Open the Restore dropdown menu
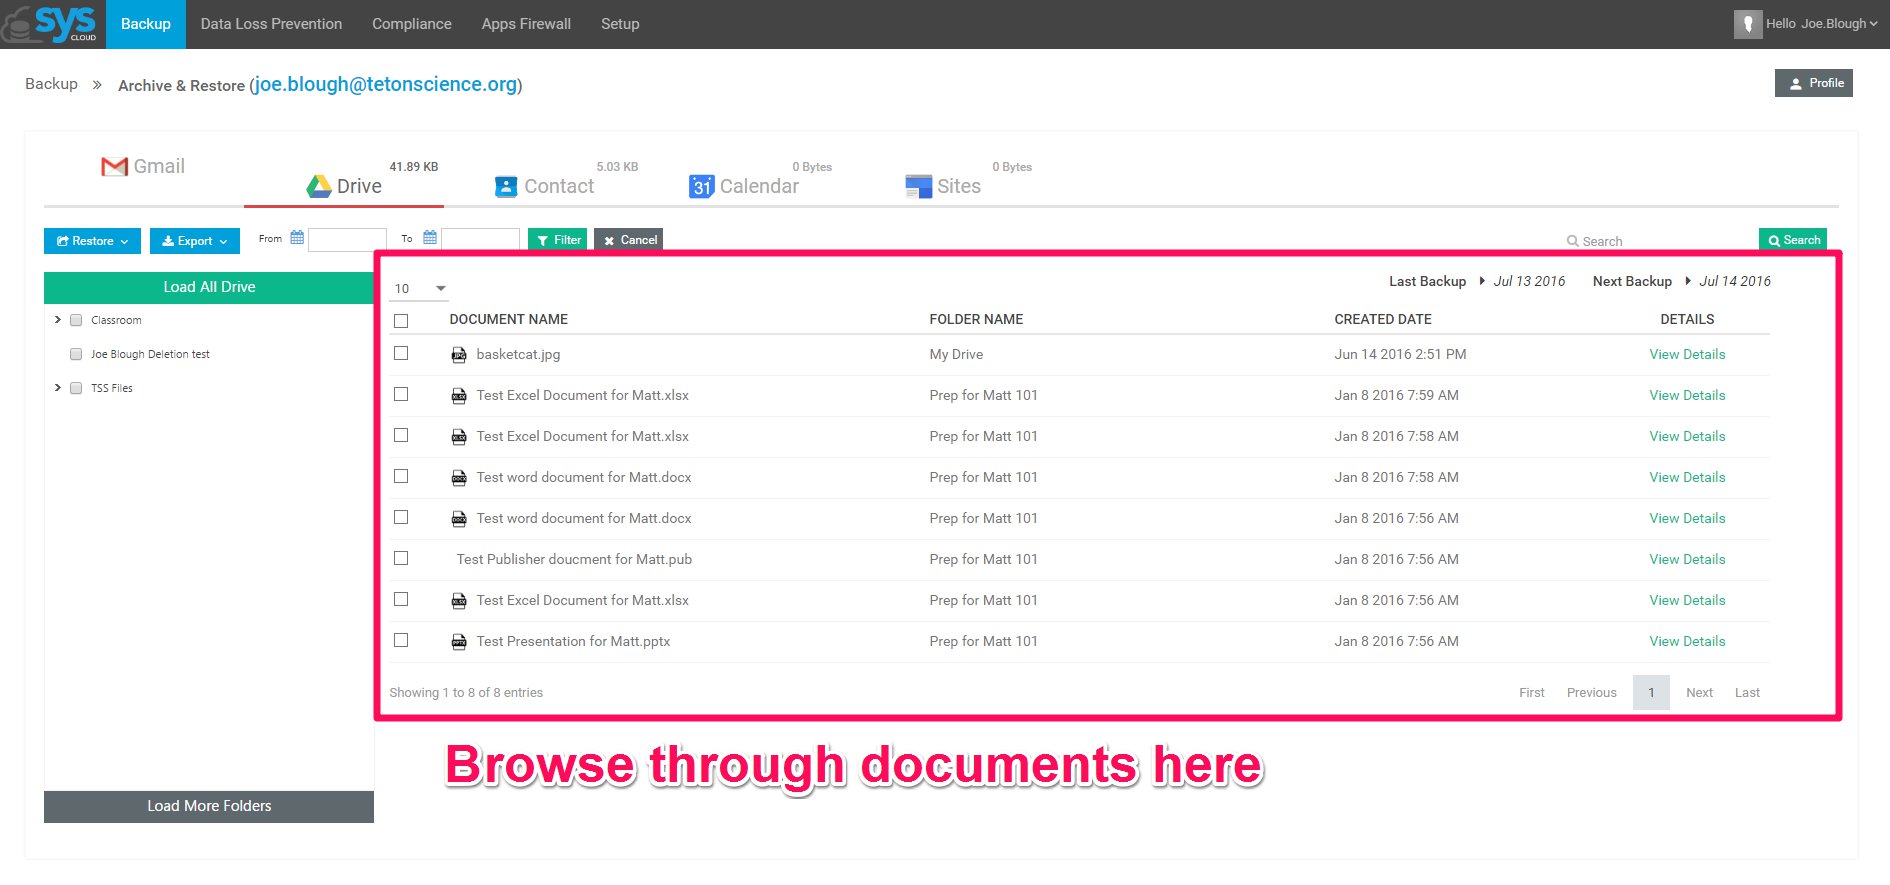The width and height of the screenshot is (1890, 885). (x=92, y=241)
